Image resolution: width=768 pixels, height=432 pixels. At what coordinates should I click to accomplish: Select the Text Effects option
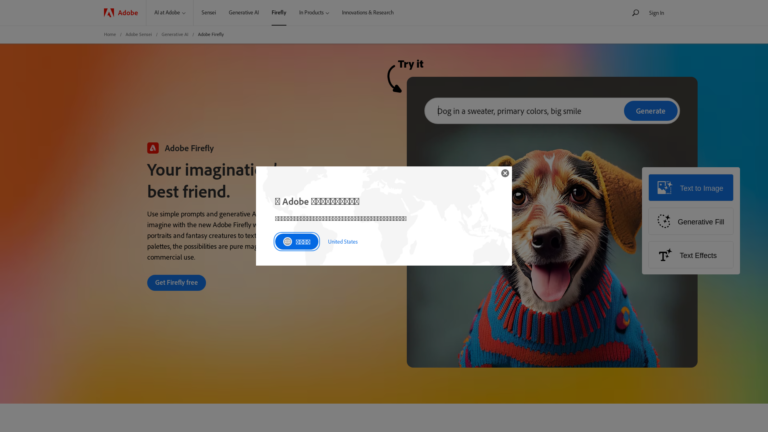(x=691, y=255)
